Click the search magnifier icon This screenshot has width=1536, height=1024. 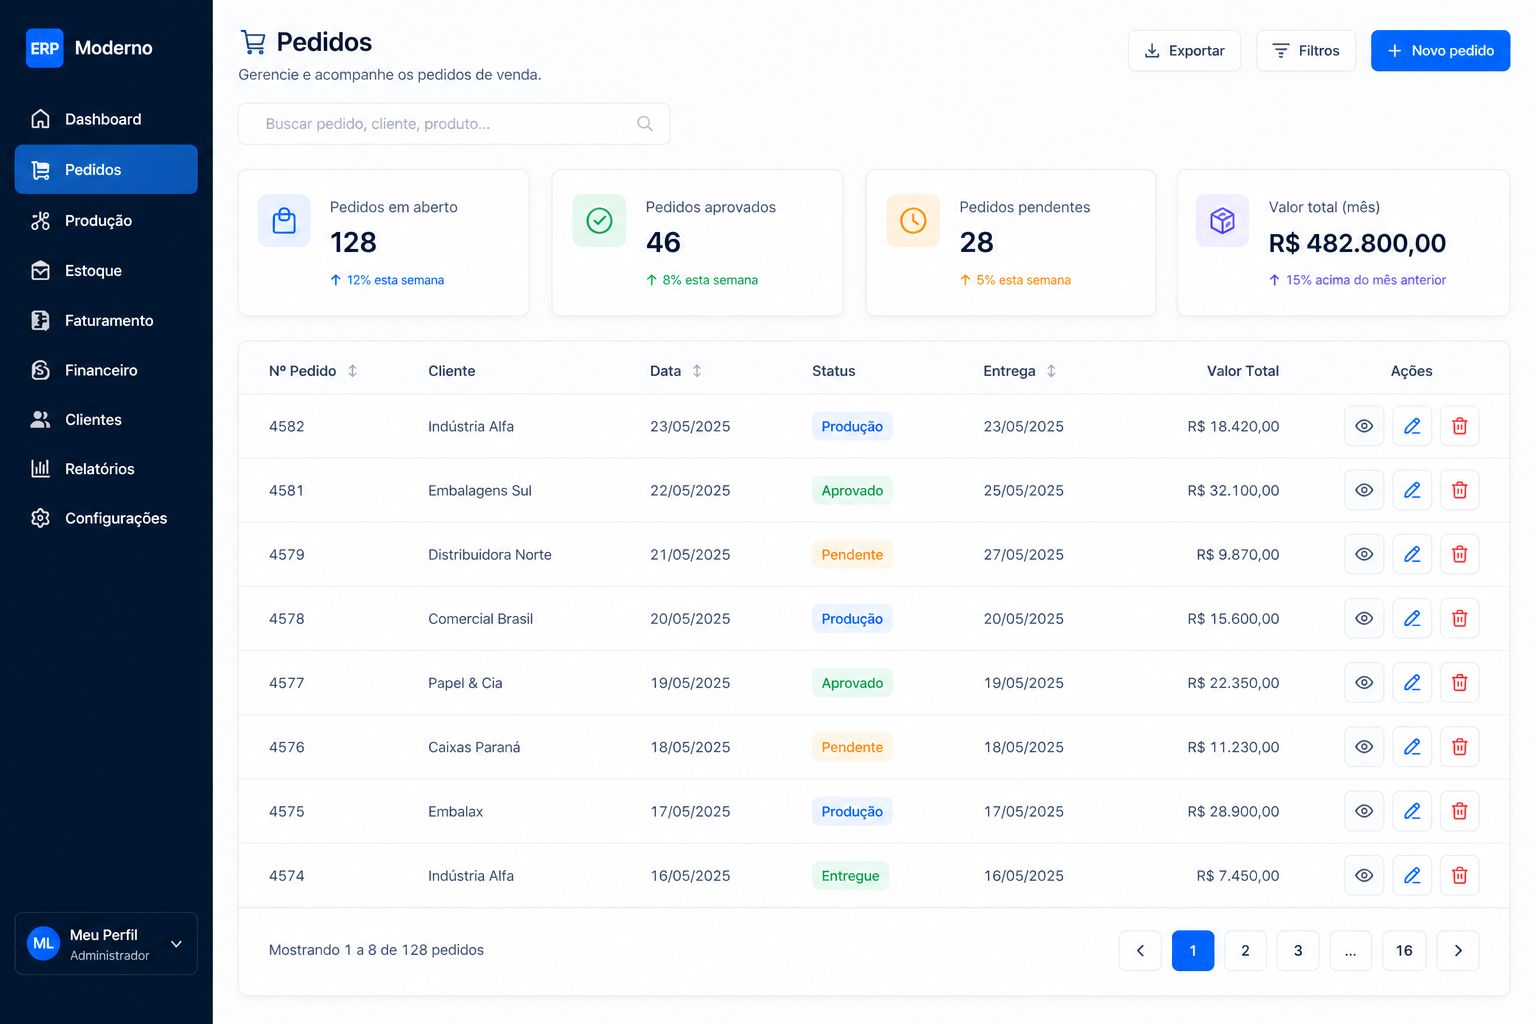(x=645, y=124)
